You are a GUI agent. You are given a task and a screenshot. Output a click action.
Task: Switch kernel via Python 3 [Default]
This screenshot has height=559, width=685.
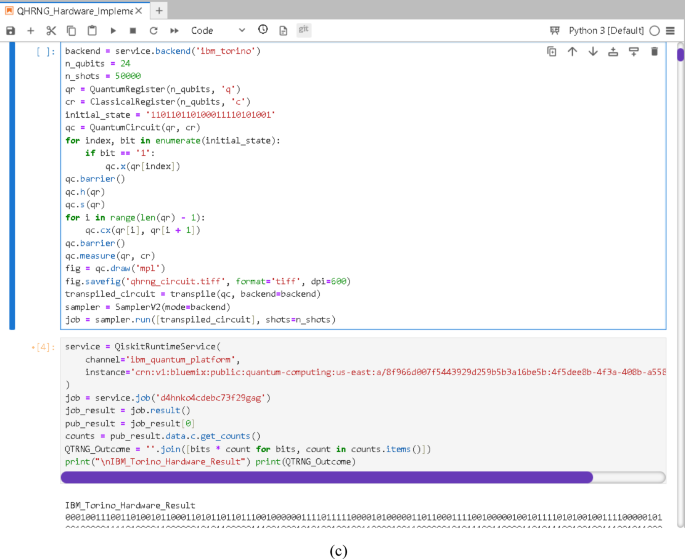point(607,31)
